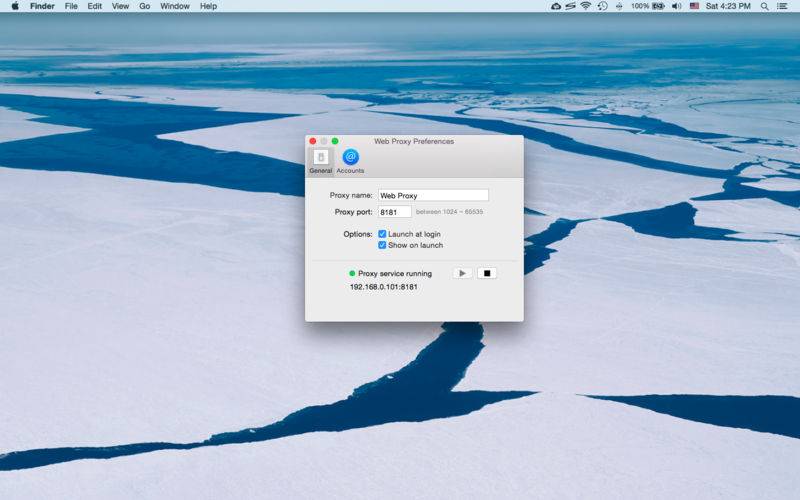Click the volume icon in menu bar
800x500 pixels.
(x=676, y=6)
